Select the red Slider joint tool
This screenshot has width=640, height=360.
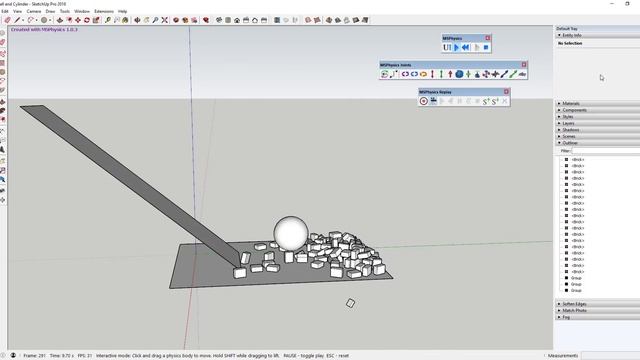(x=432, y=74)
